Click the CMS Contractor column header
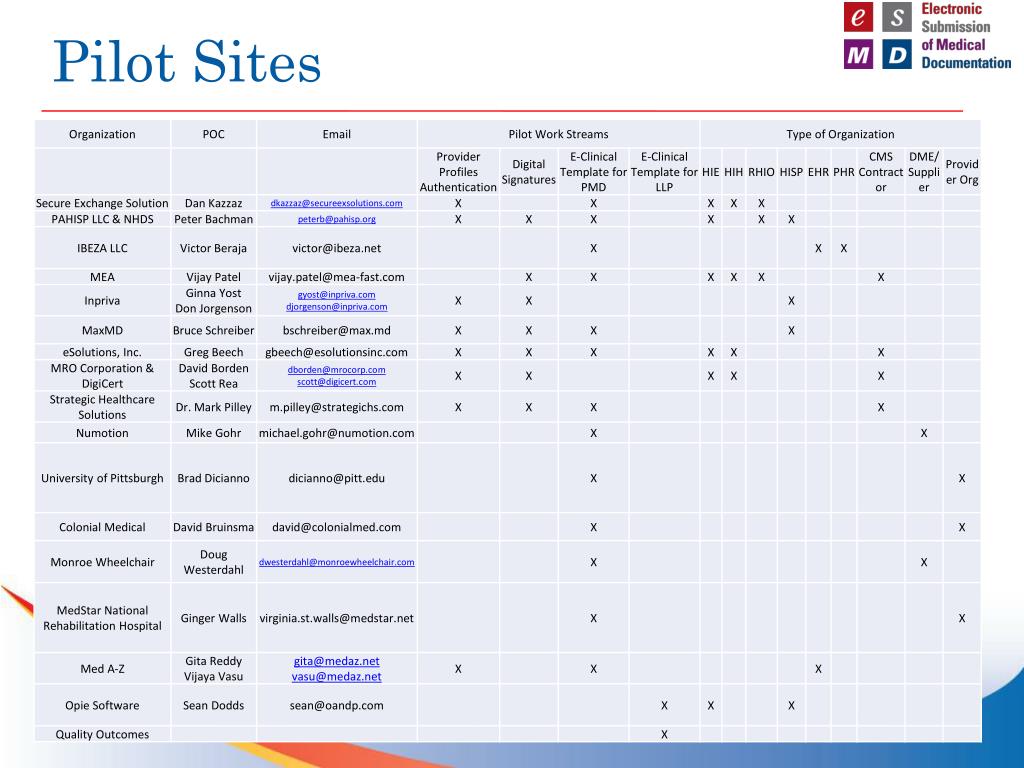1024x768 pixels. (881, 172)
